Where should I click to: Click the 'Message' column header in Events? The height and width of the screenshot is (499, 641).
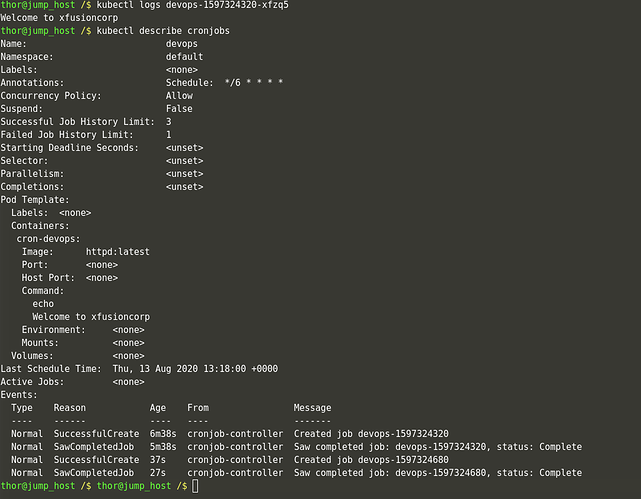(x=312, y=408)
